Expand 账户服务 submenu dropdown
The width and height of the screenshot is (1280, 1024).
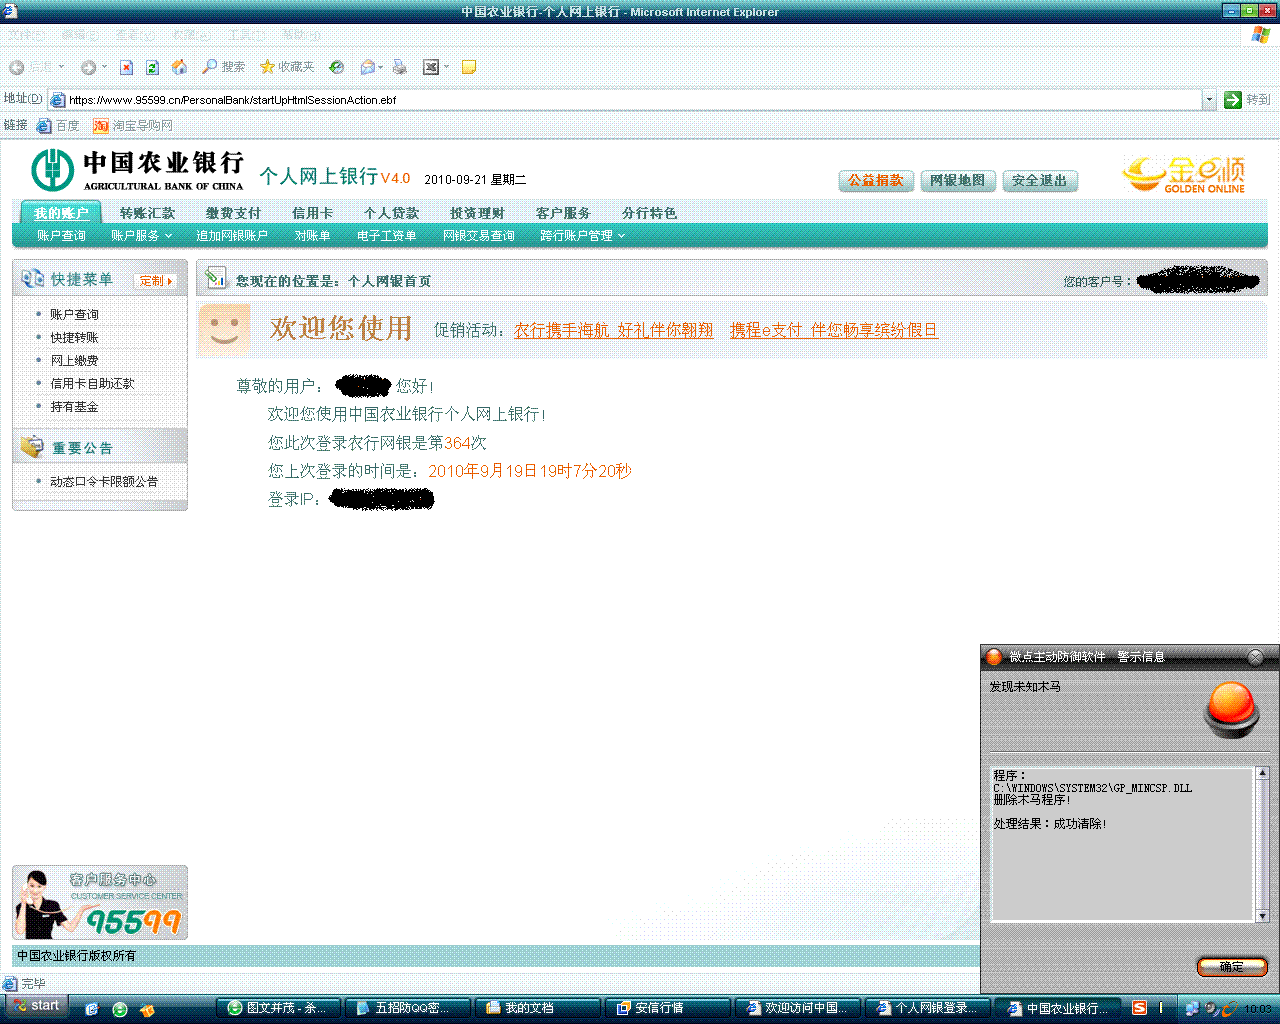141,236
